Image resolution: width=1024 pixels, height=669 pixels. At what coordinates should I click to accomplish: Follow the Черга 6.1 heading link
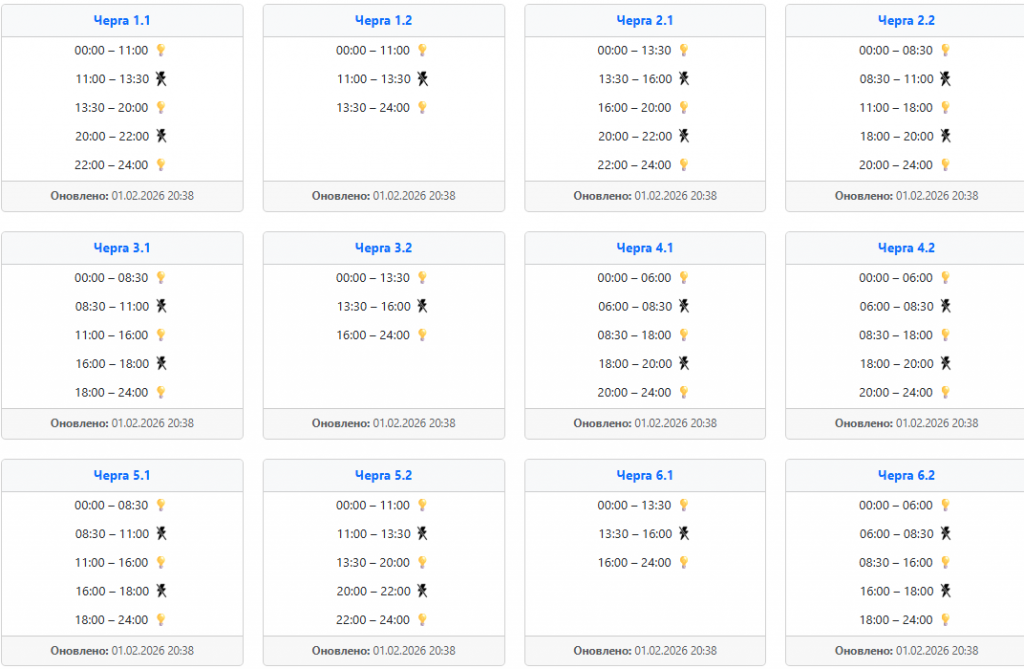click(645, 476)
